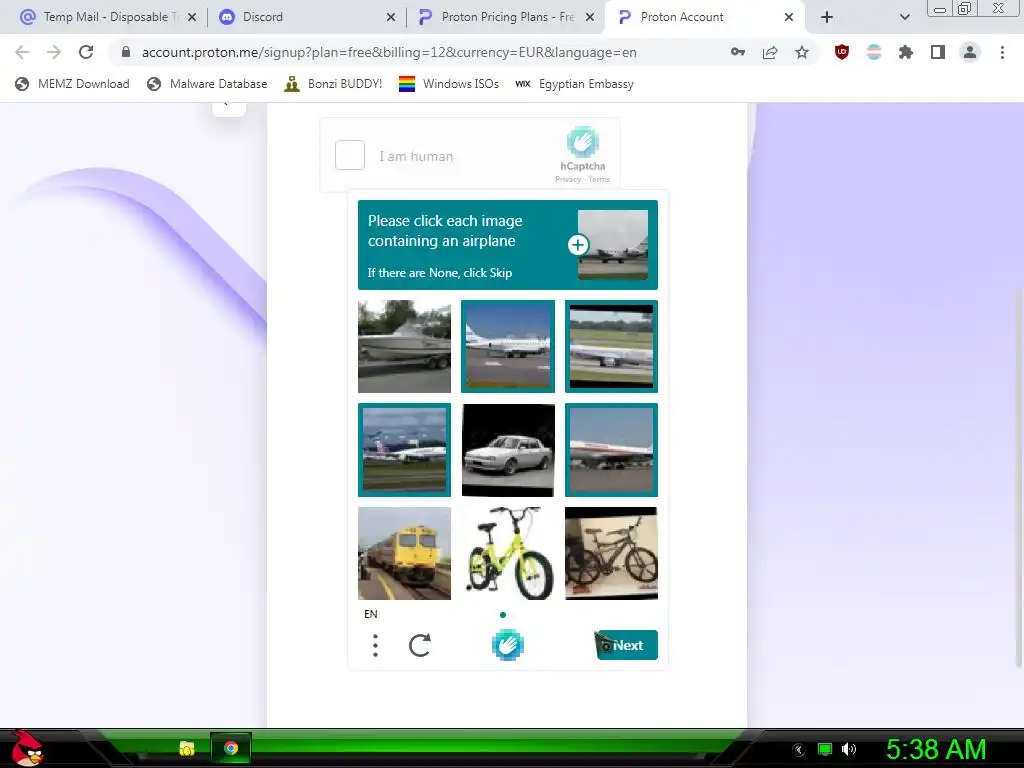This screenshot has height=768, width=1024.
Task: Select the boat on trailer image
Action: 404,346
